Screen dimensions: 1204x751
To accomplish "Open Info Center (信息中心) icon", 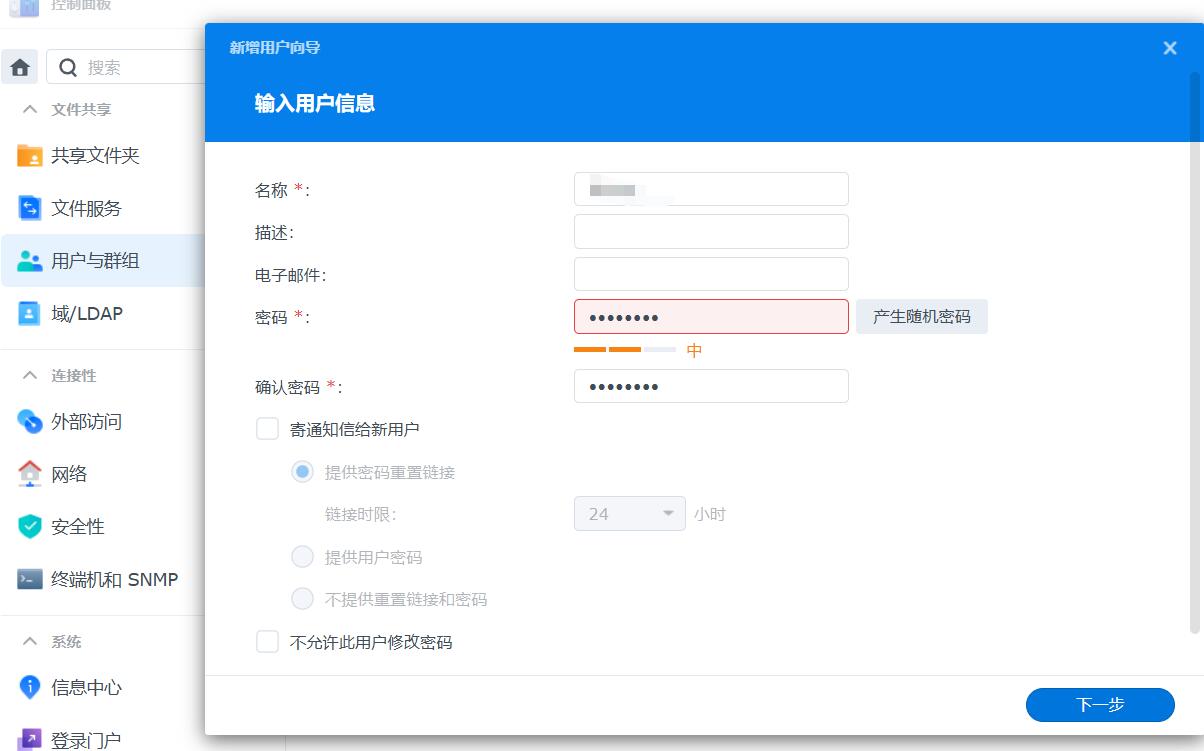I will coord(30,687).
